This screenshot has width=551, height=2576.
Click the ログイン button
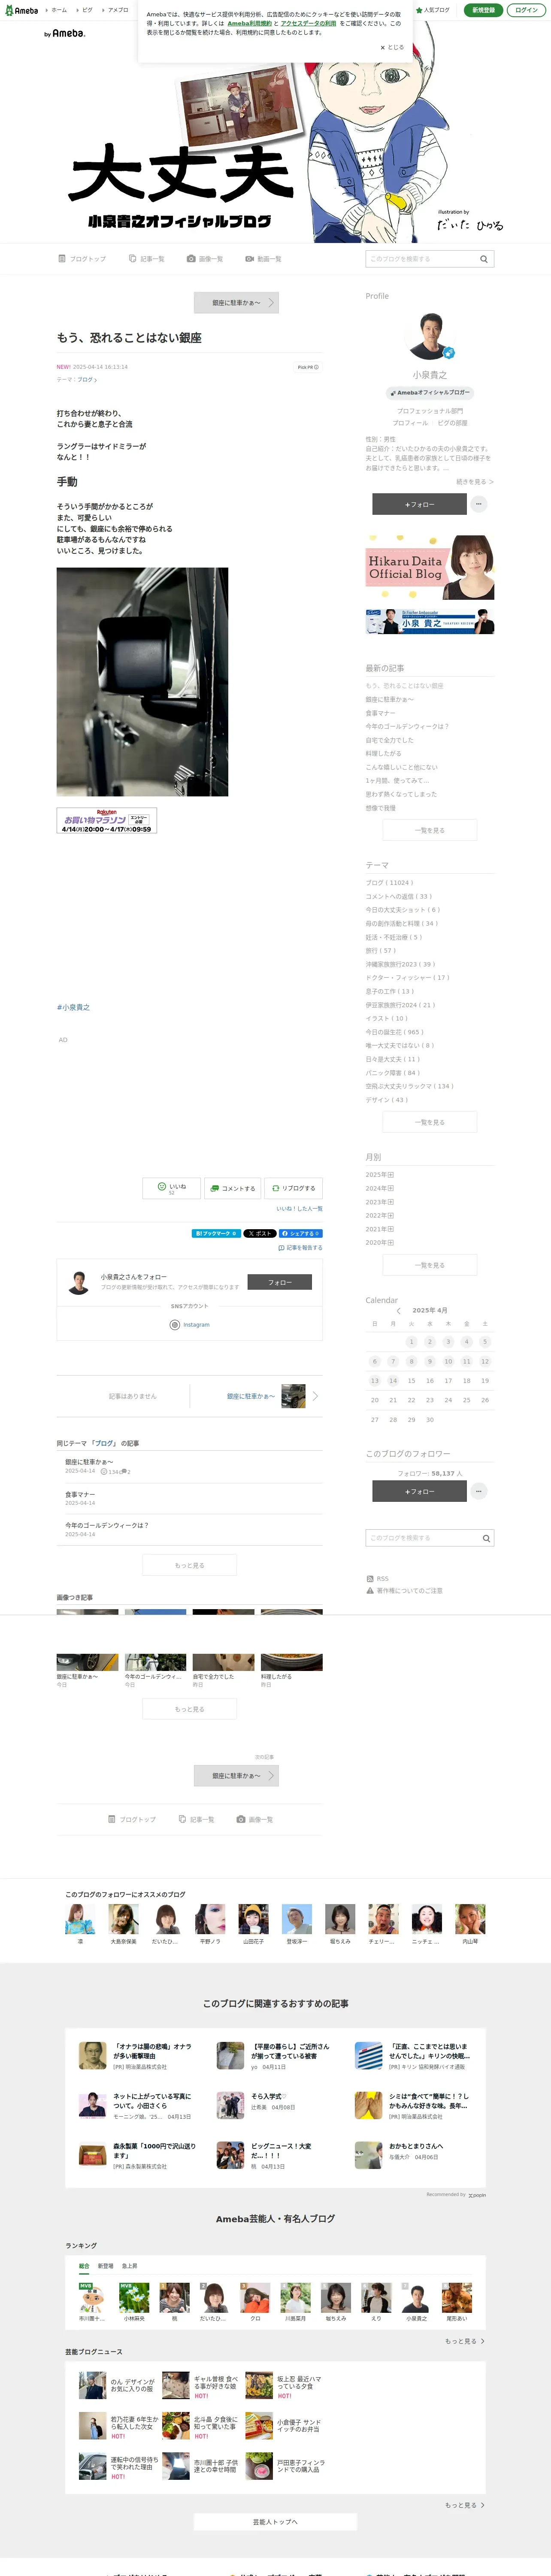(x=526, y=10)
